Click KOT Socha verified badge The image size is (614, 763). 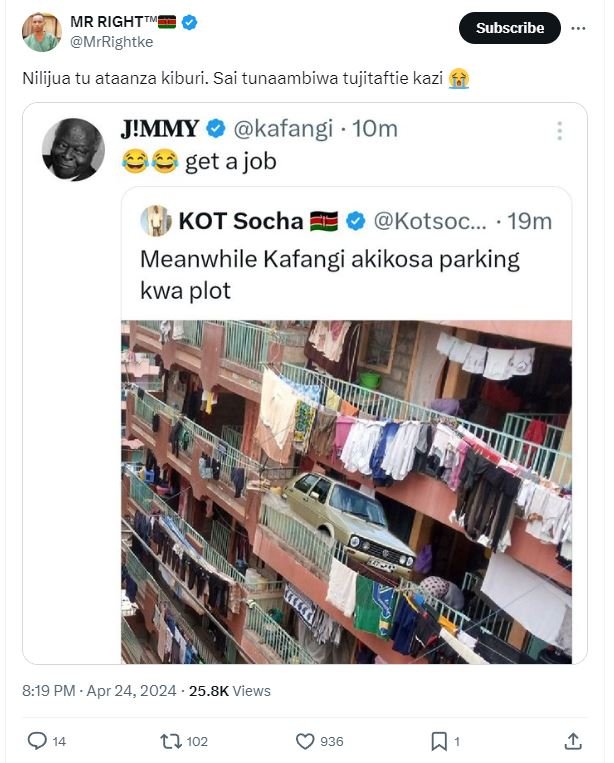coord(355,221)
